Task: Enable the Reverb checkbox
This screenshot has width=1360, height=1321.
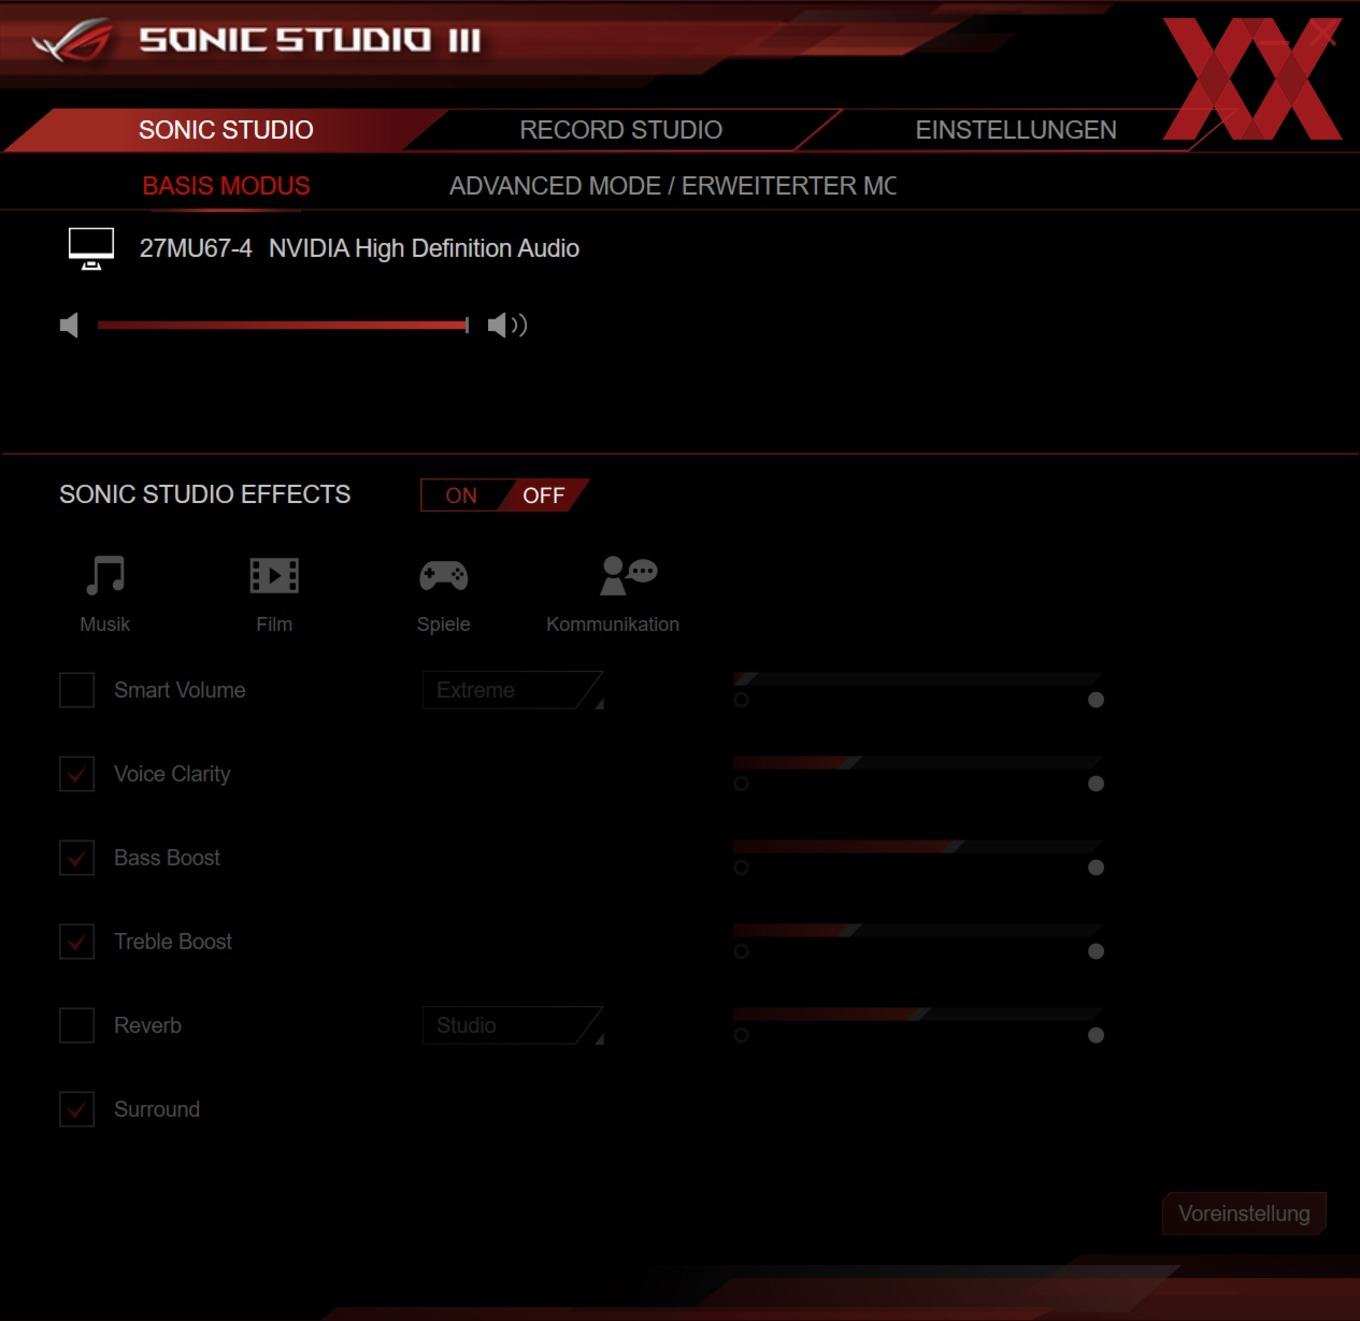Action: (77, 1026)
